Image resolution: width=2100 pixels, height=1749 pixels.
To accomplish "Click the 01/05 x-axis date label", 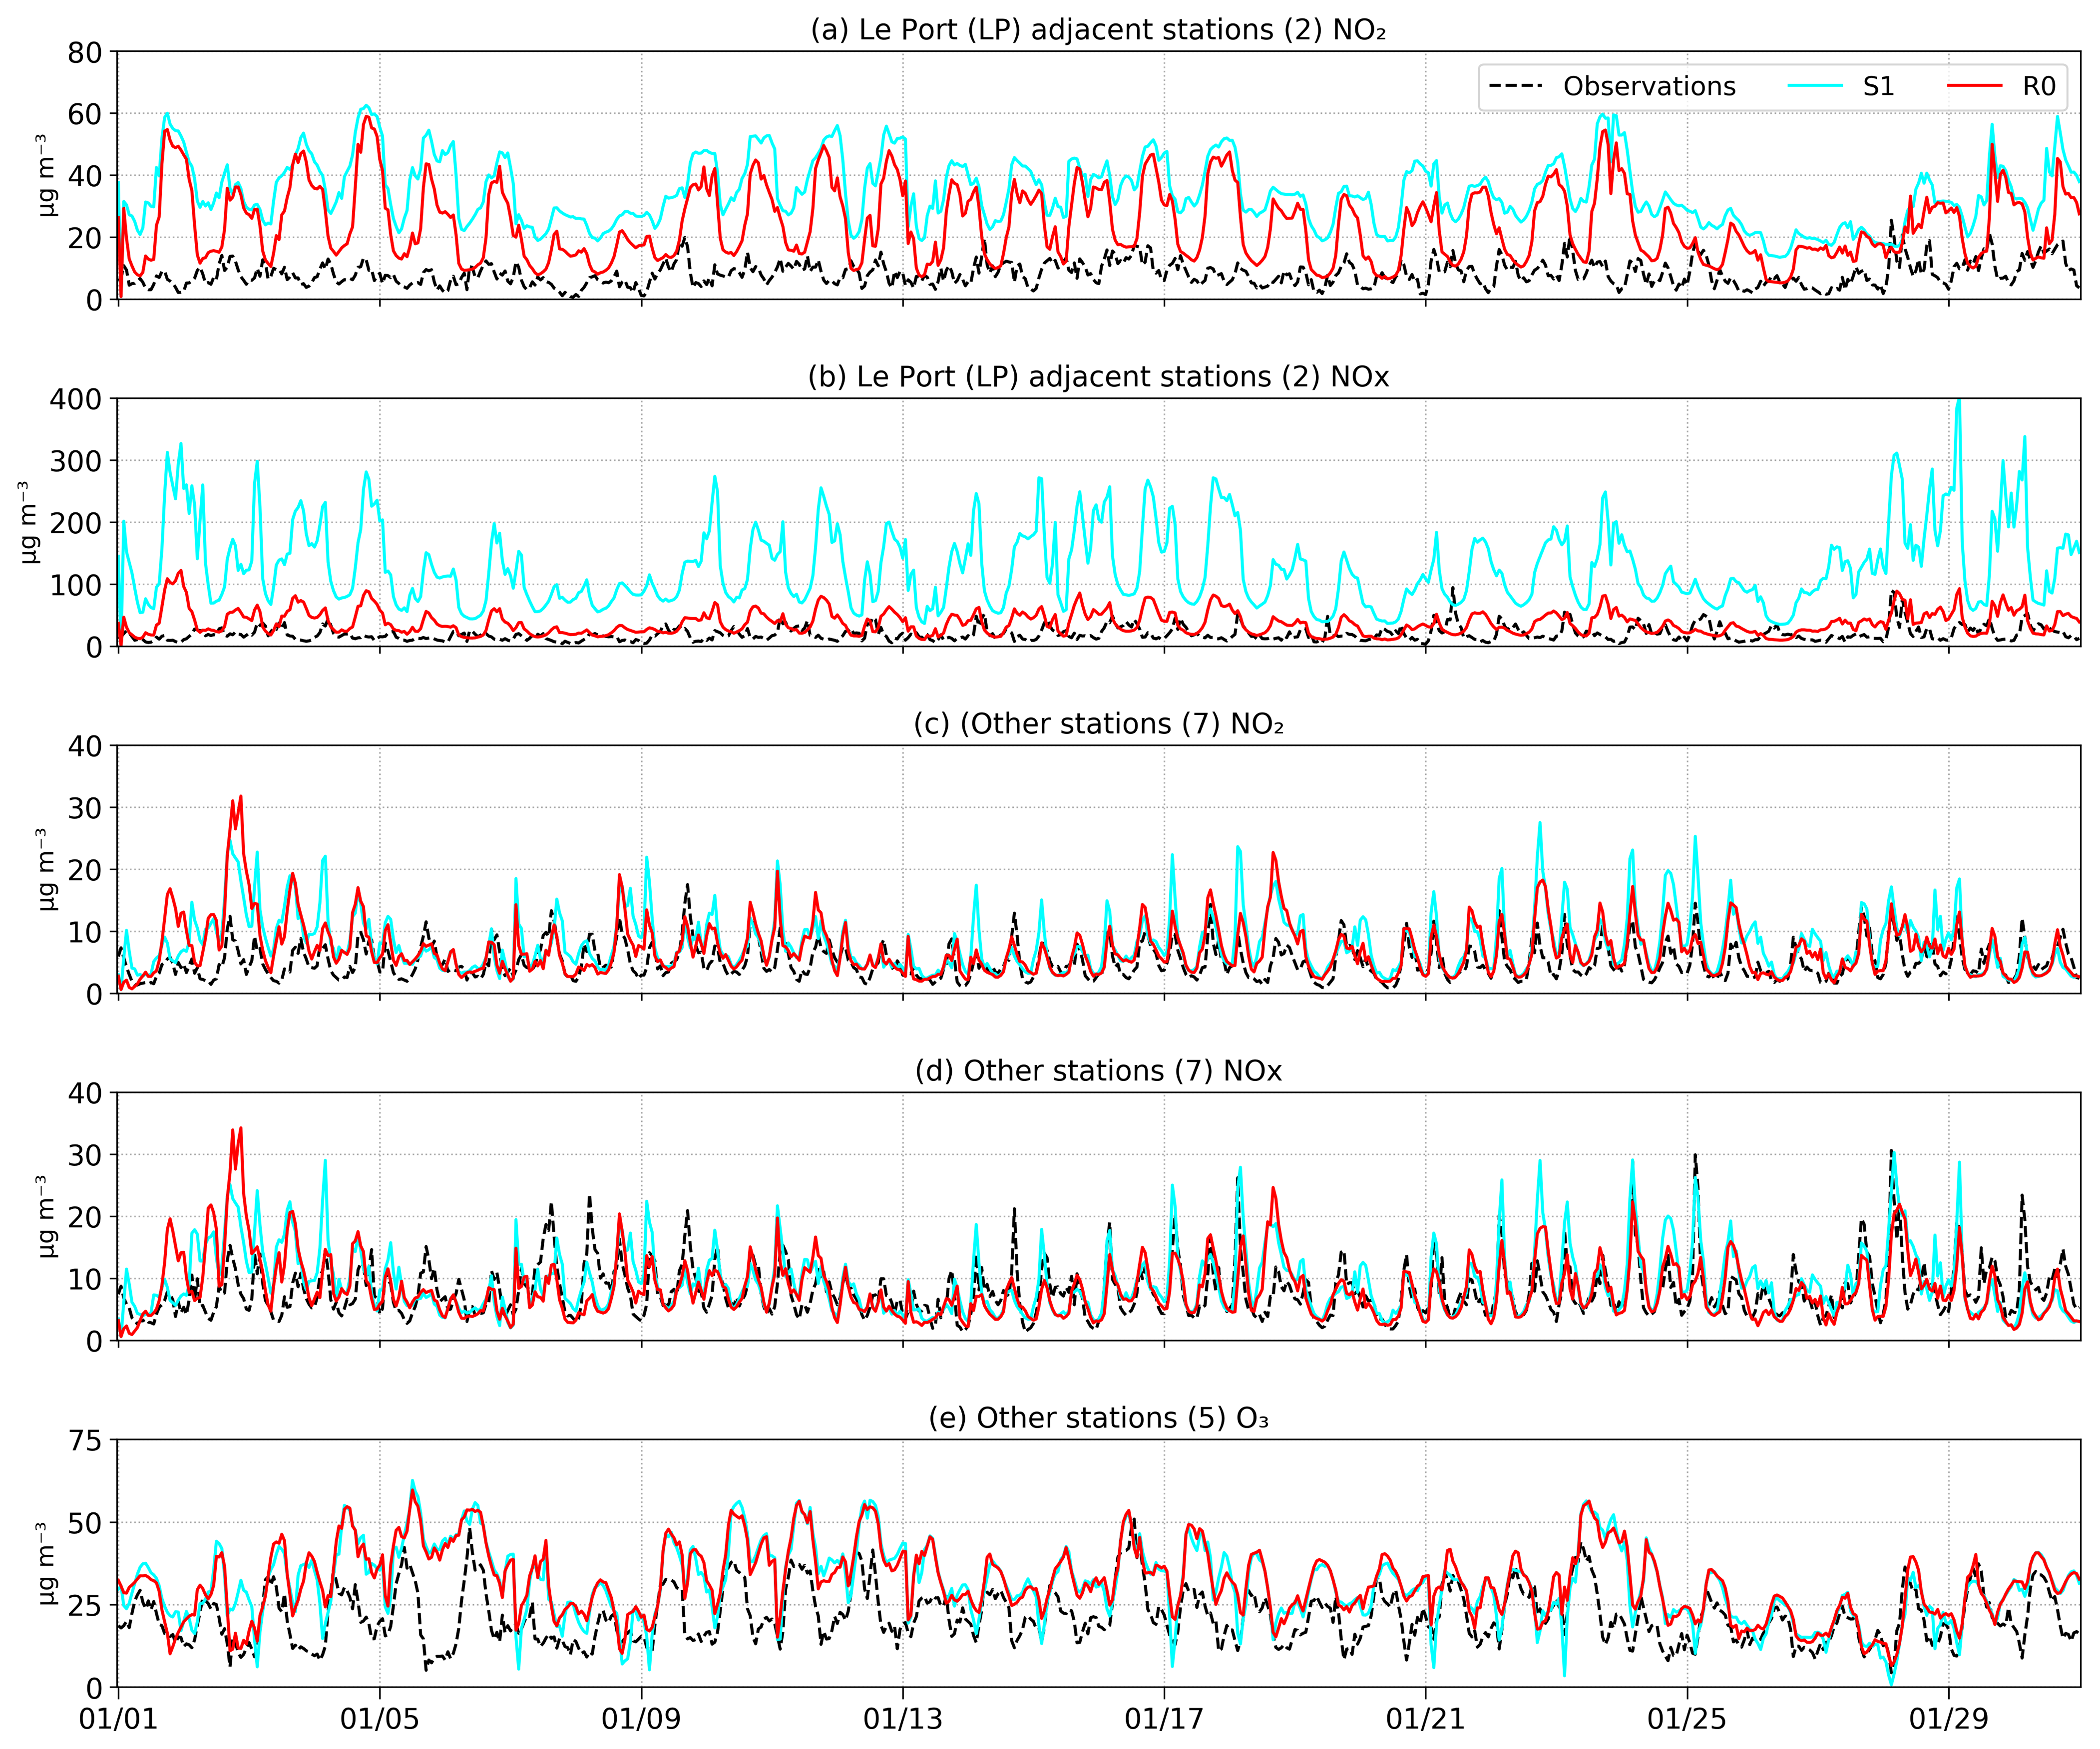I will coord(380,1719).
